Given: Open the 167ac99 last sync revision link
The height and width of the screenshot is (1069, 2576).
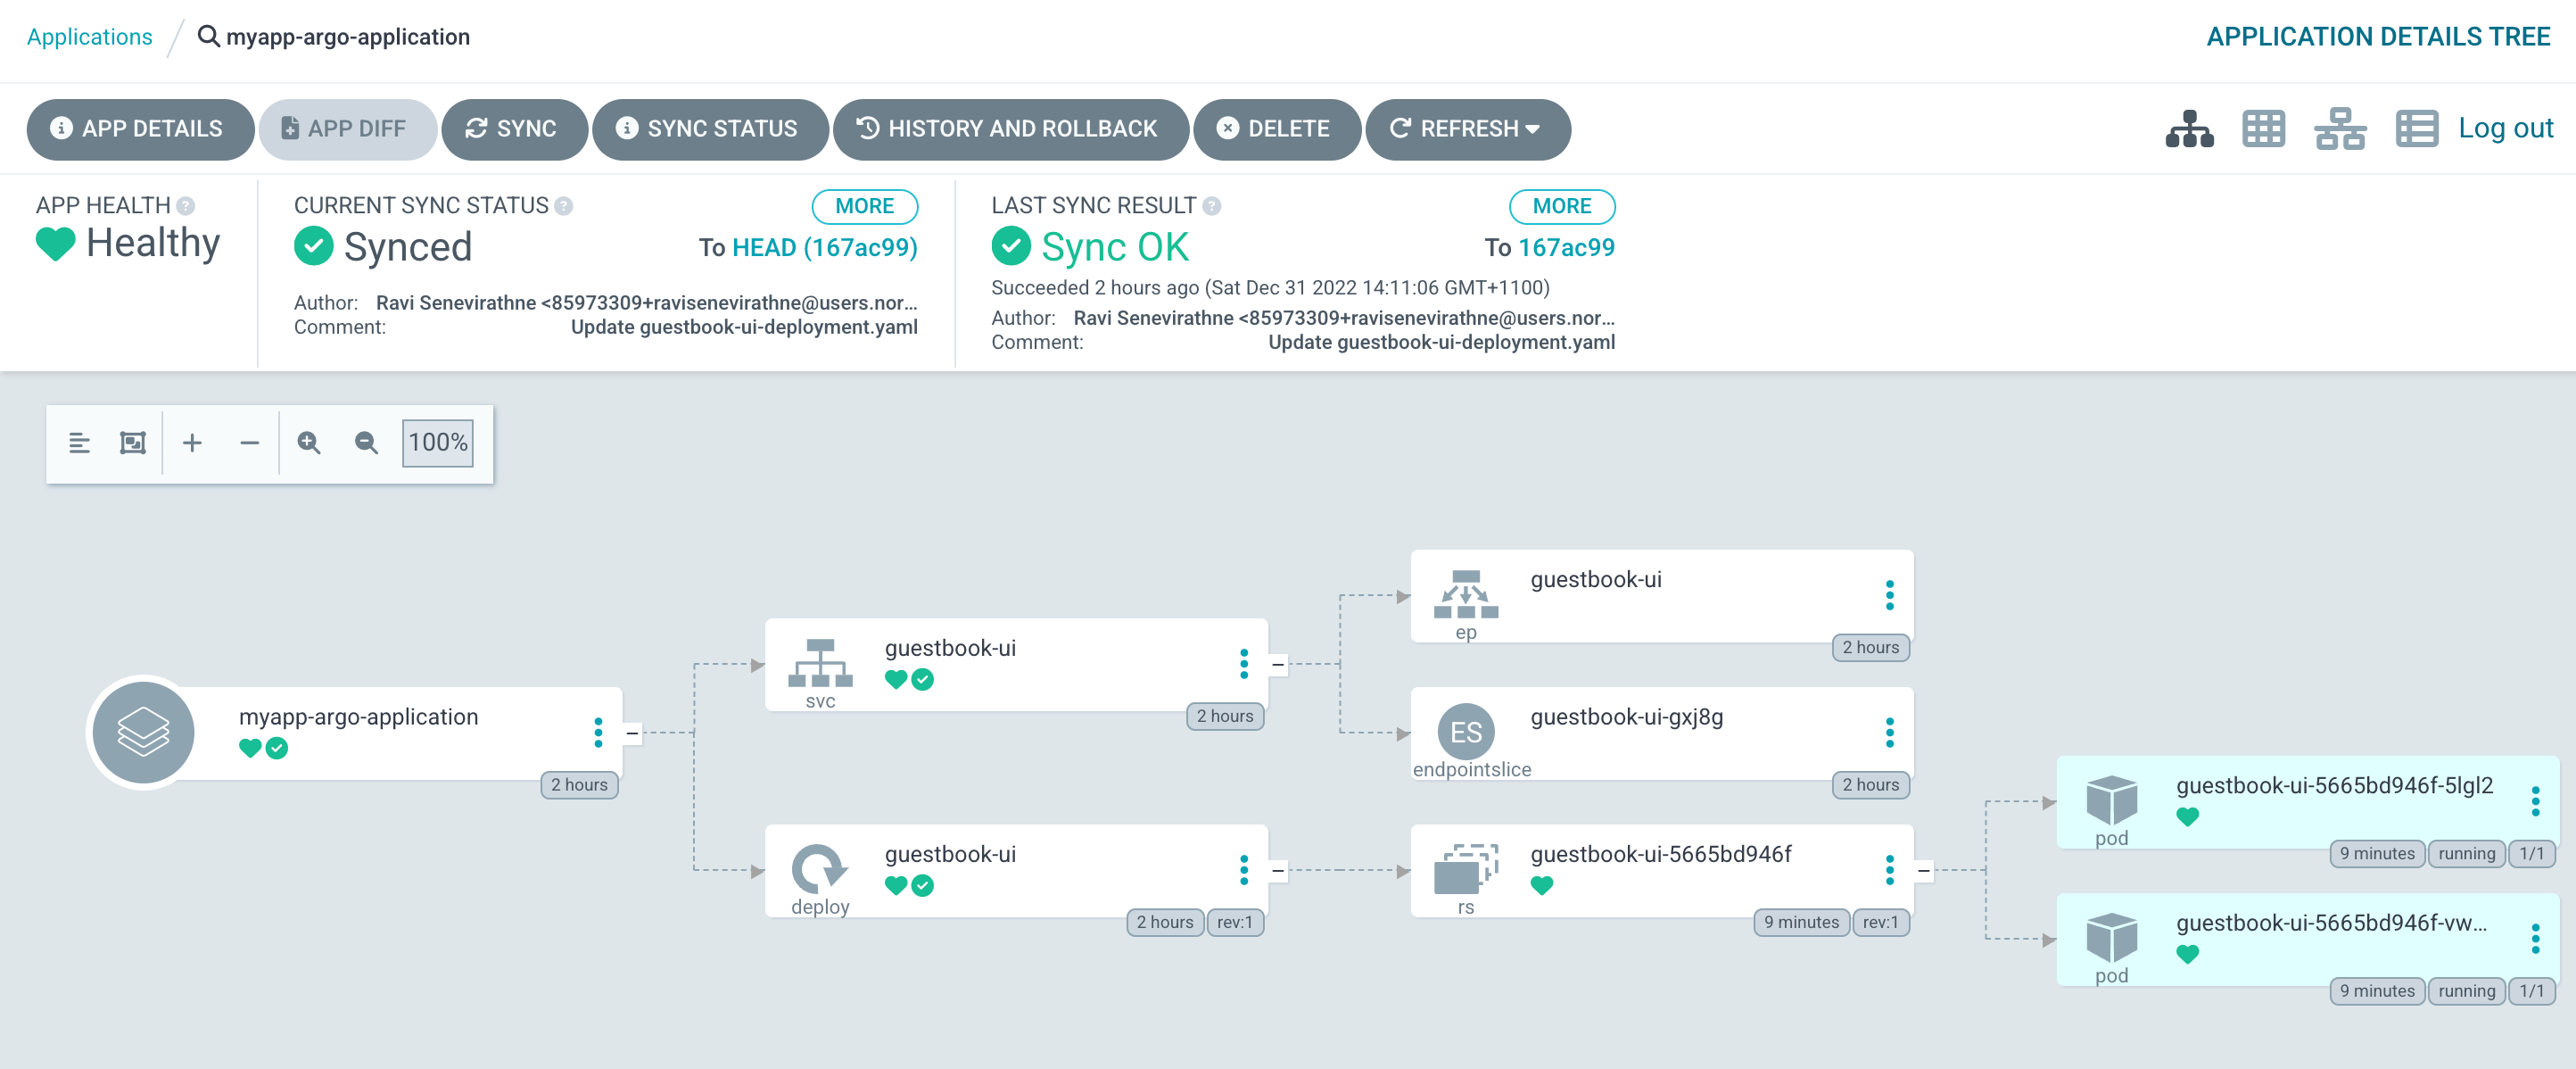Looking at the screenshot, I should [1566, 247].
